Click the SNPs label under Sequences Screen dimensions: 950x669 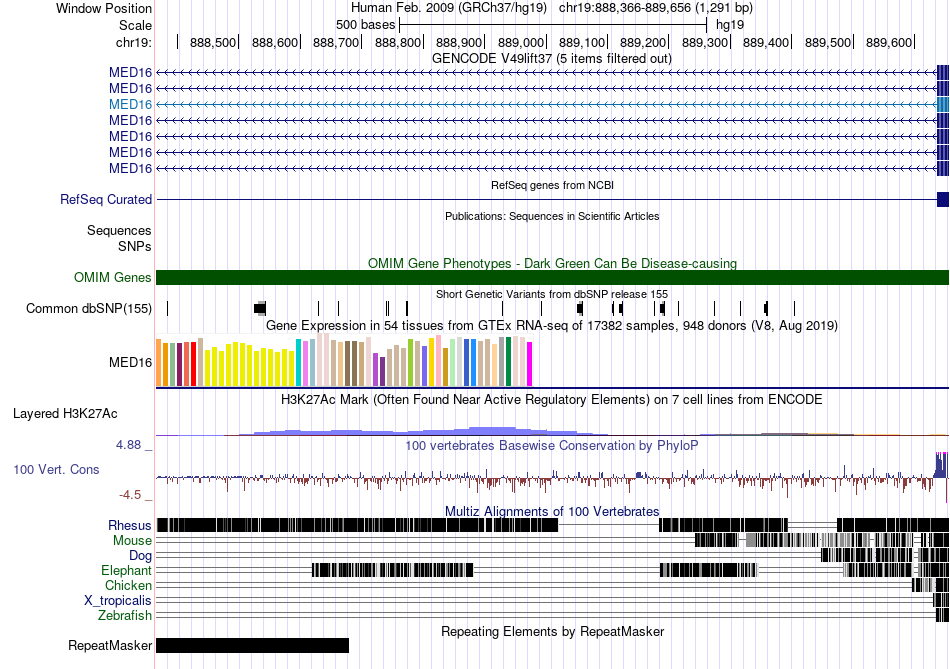tap(135, 247)
